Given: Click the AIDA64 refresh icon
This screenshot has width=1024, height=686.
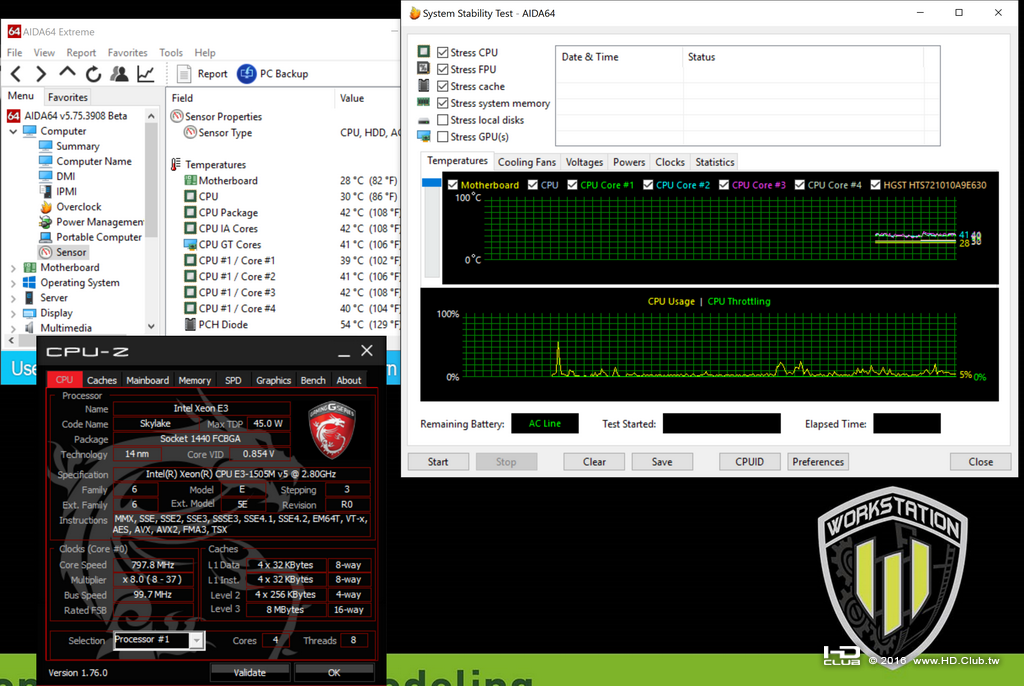Looking at the screenshot, I should 93,74.
